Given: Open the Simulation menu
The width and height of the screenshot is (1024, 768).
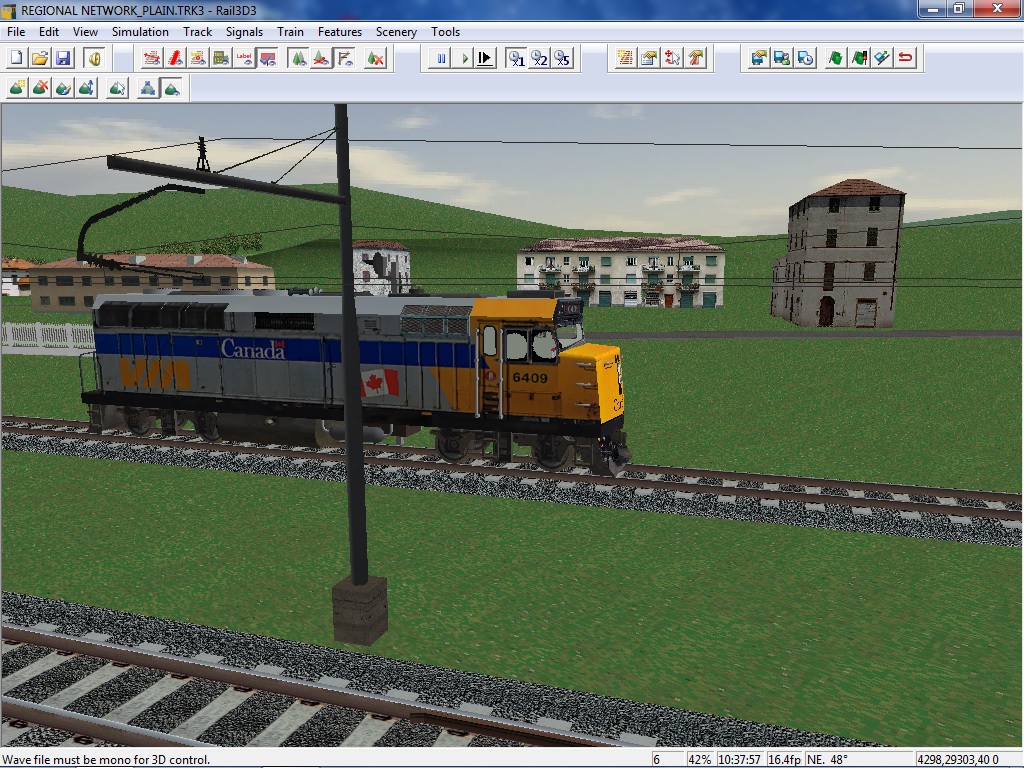Looking at the screenshot, I should click(140, 31).
